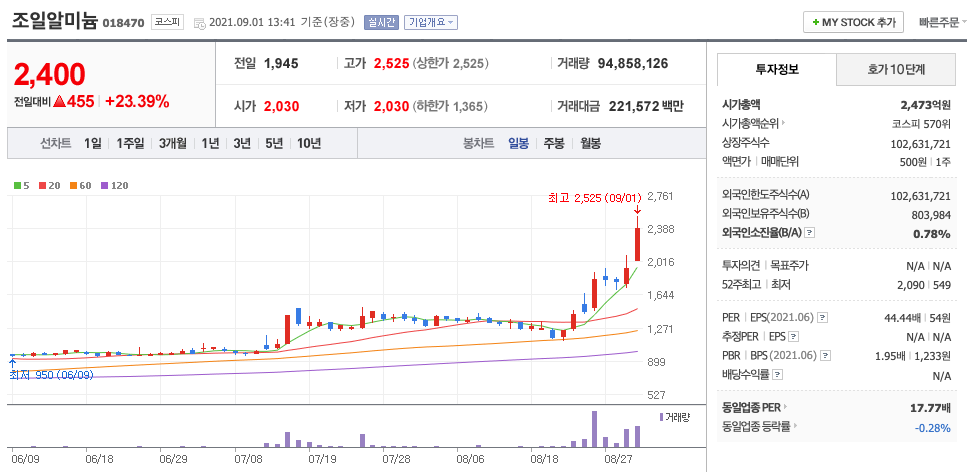This screenshot has height=472, width=974.
Task: Select the 1일 line chart period
Action: tap(93, 143)
